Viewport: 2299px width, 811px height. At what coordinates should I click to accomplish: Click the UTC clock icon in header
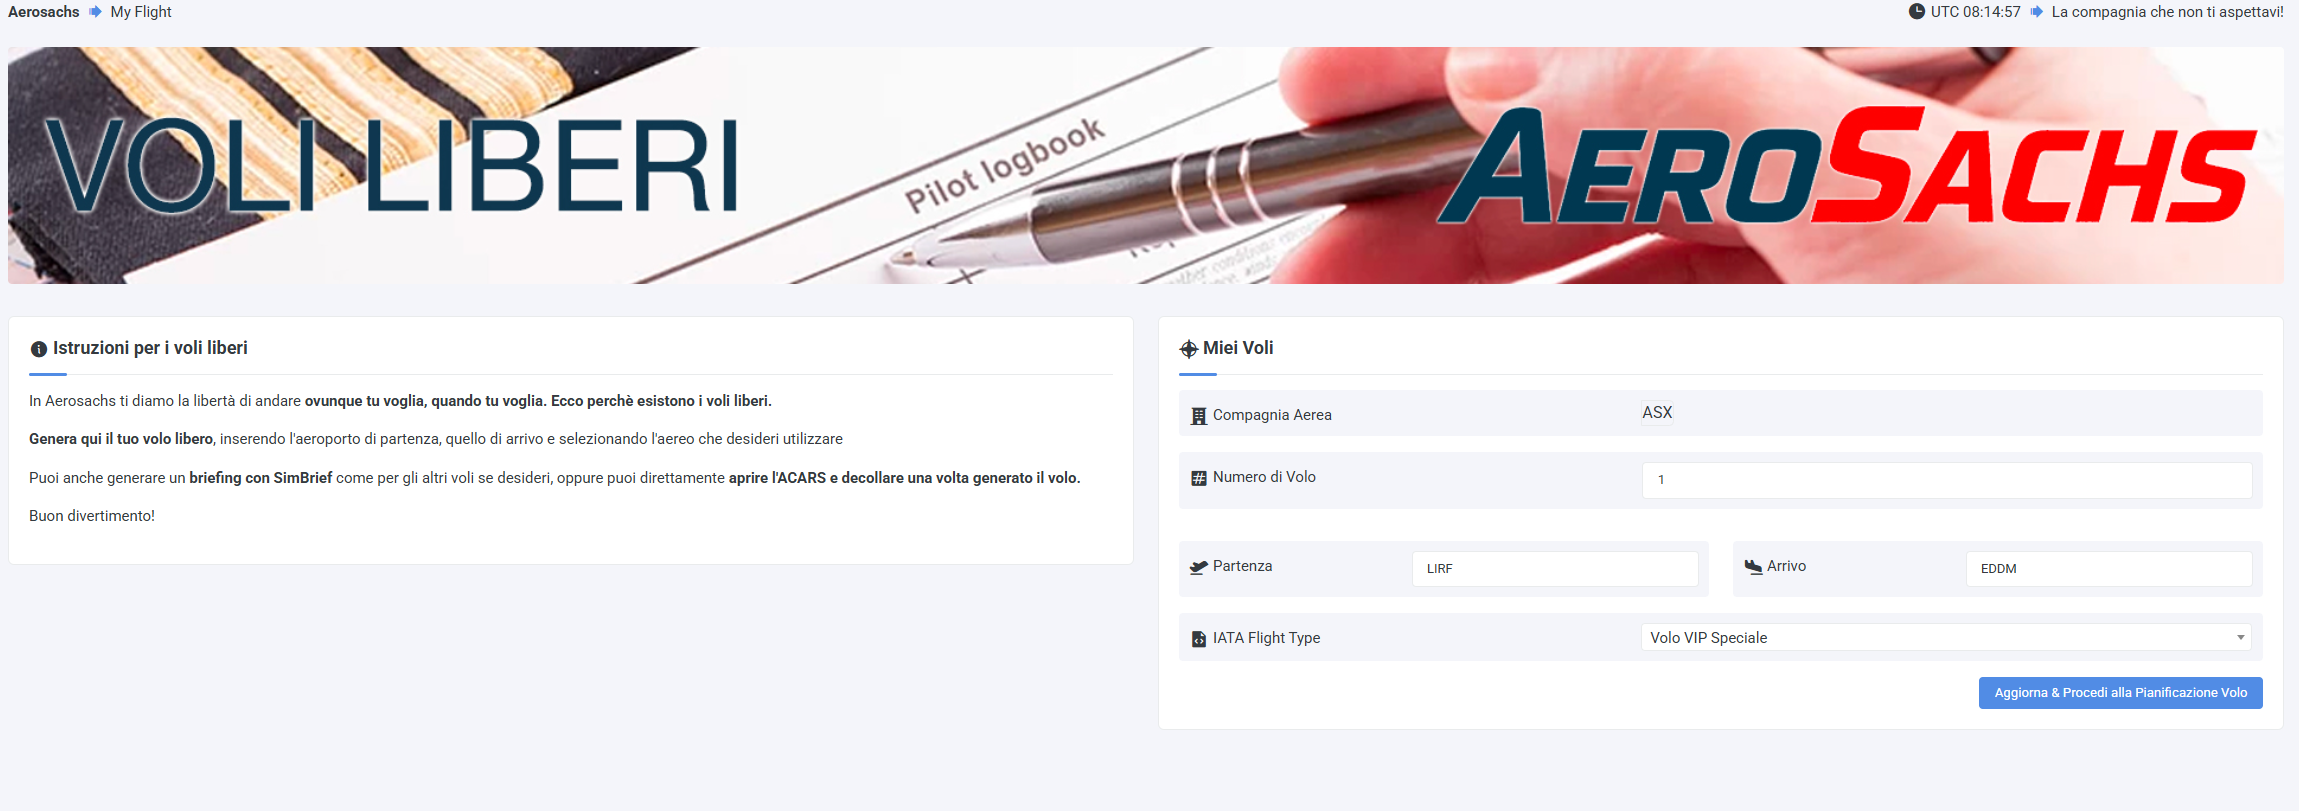click(x=1916, y=12)
